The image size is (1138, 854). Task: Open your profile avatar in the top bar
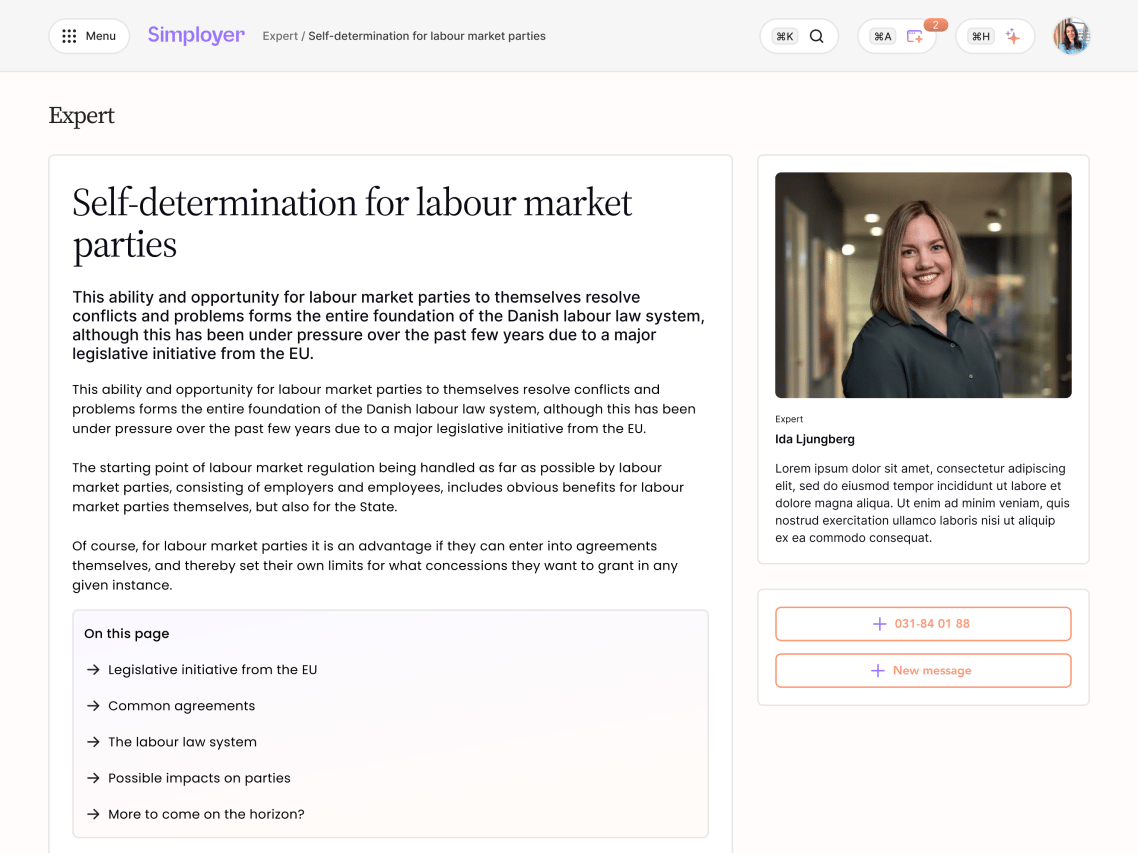1071,35
